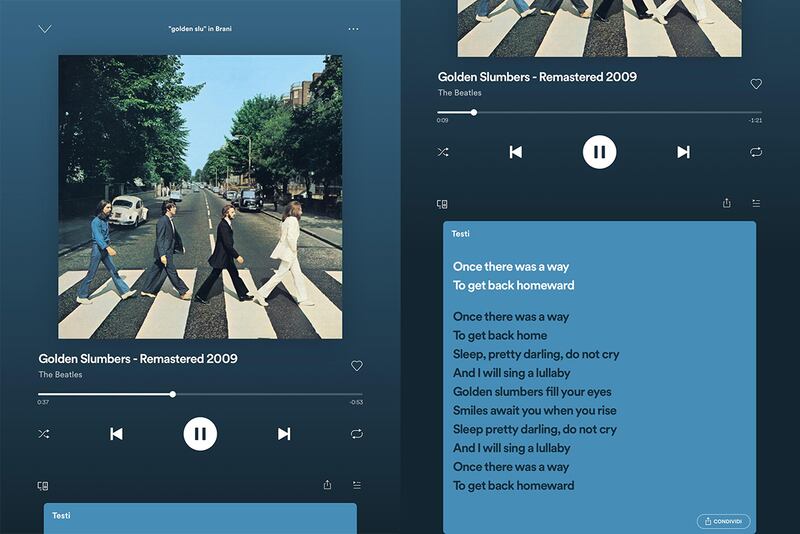The width and height of the screenshot is (800, 534).
Task: Click the song title in left player
Action: coord(138,359)
